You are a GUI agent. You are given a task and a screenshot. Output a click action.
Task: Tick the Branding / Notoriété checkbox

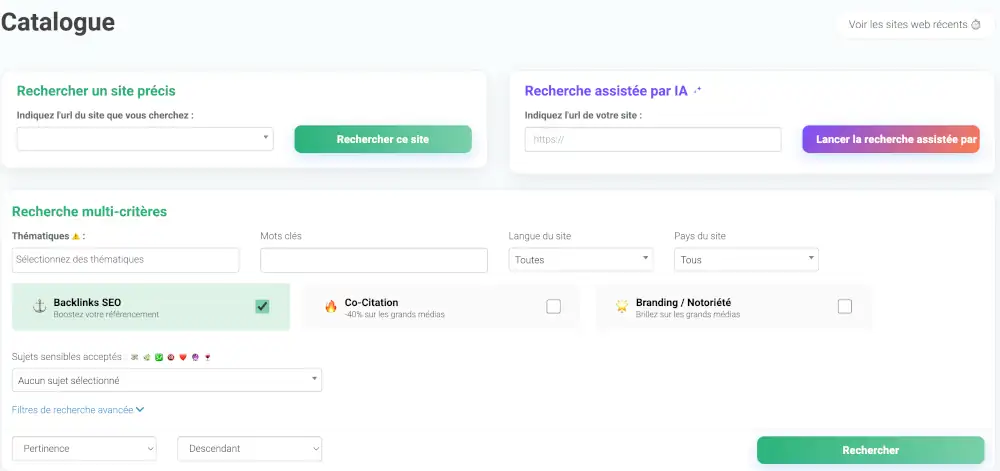click(x=844, y=307)
